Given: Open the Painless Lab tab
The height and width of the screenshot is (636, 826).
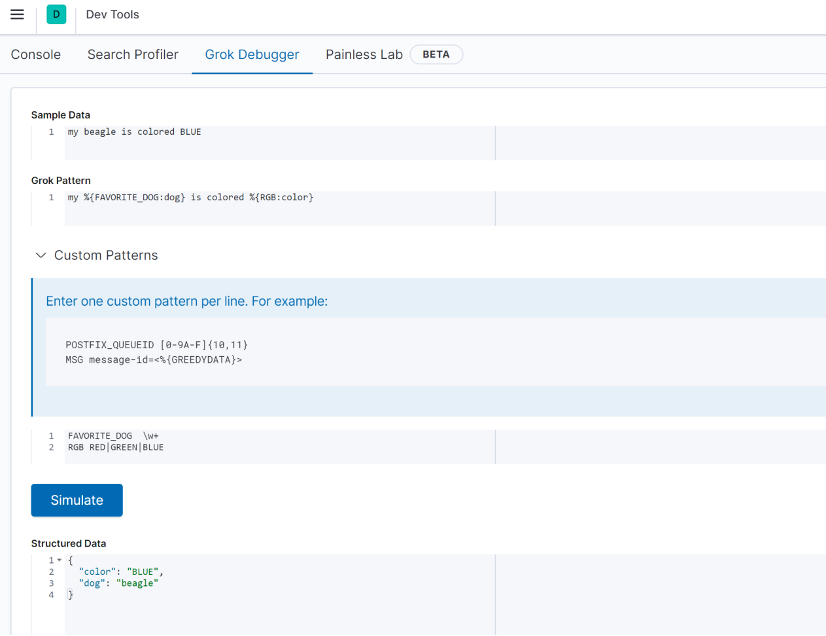Looking at the screenshot, I should point(364,54).
